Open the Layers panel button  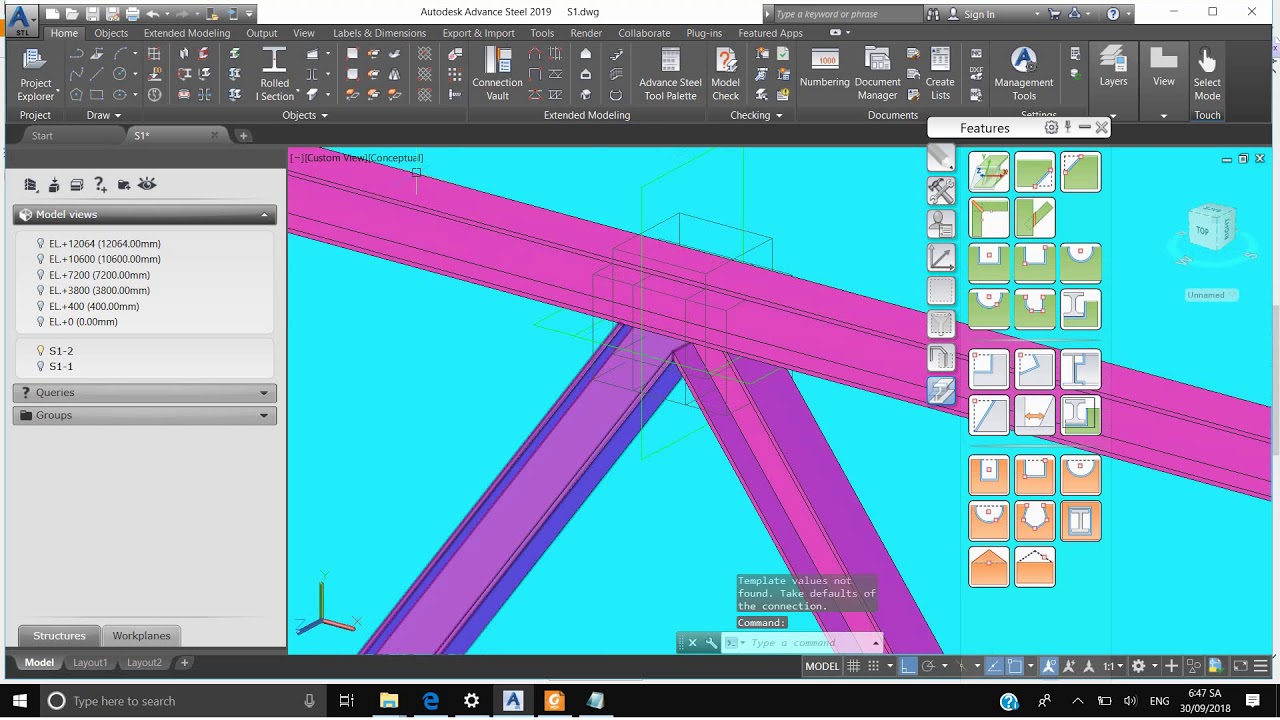[1113, 68]
